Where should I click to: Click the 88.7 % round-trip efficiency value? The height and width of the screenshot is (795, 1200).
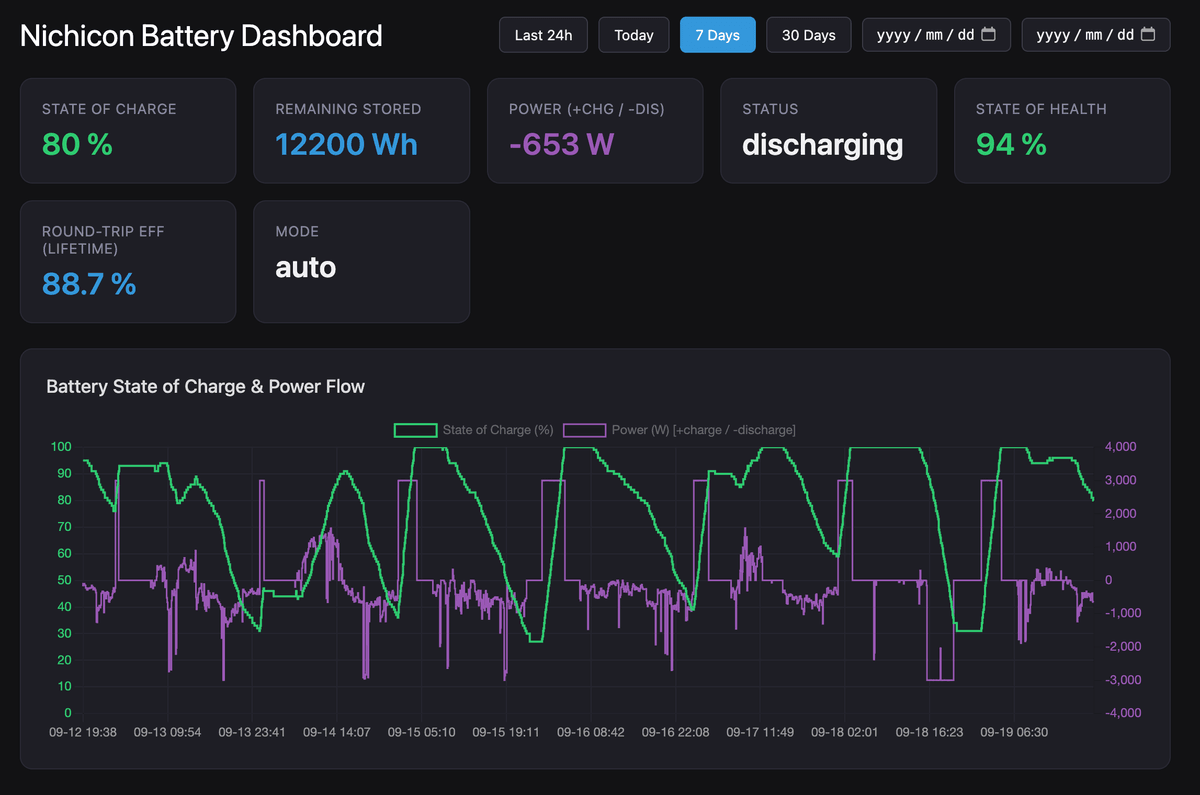coord(89,284)
